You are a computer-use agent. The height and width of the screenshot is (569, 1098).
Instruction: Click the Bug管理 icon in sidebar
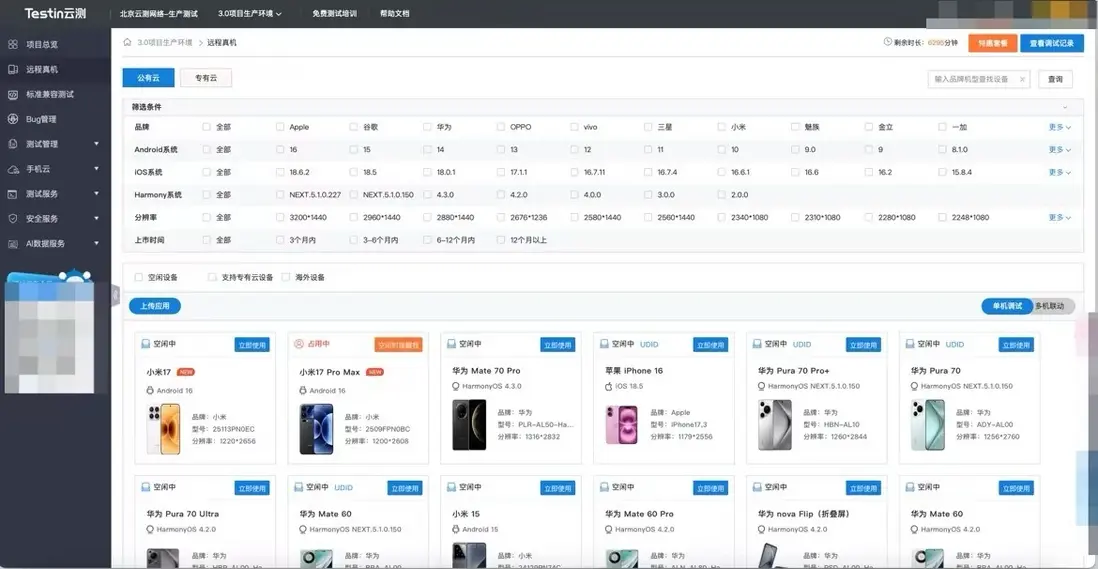(13, 119)
